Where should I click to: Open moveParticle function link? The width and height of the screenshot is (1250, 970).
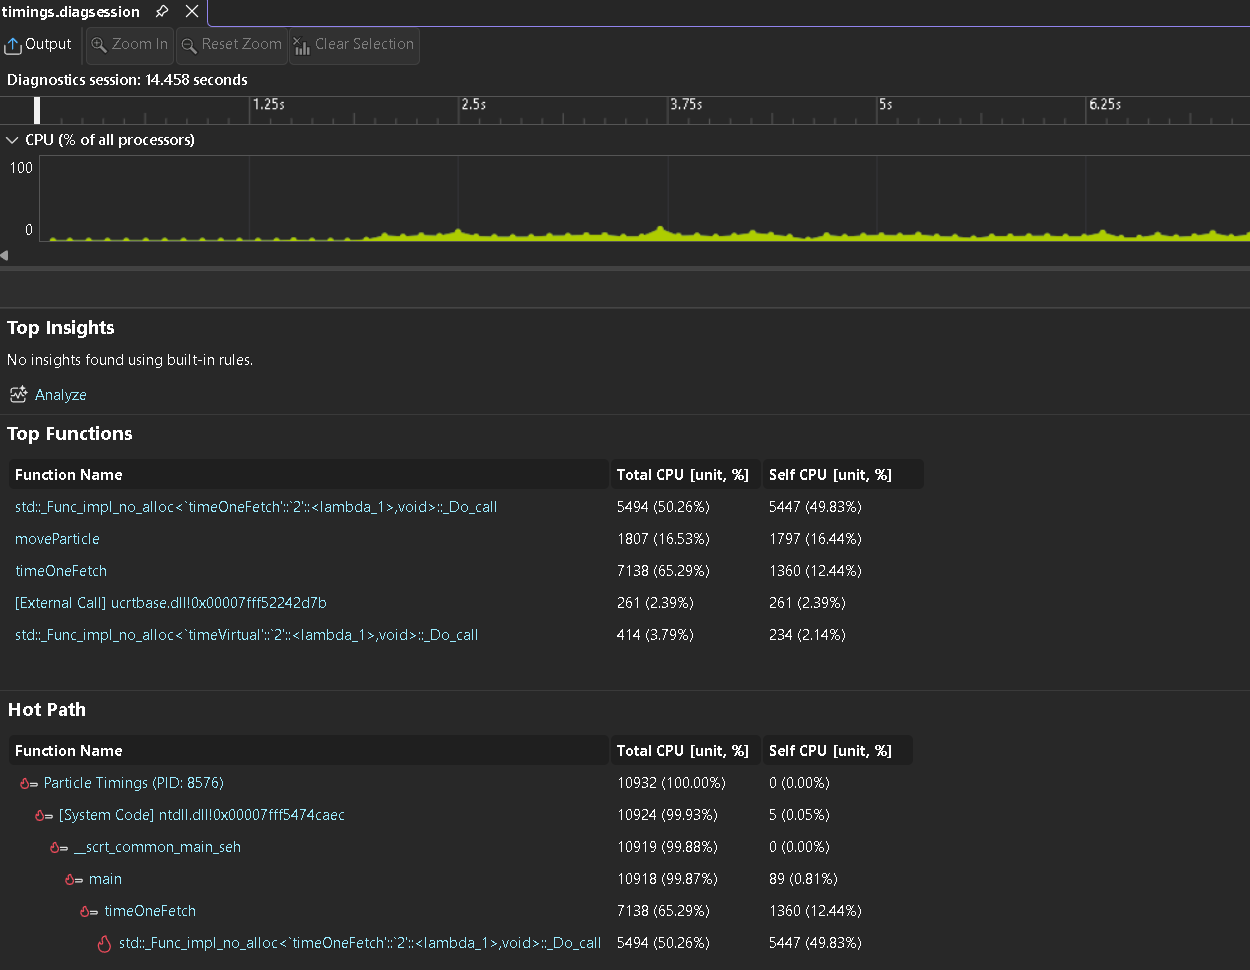click(57, 539)
